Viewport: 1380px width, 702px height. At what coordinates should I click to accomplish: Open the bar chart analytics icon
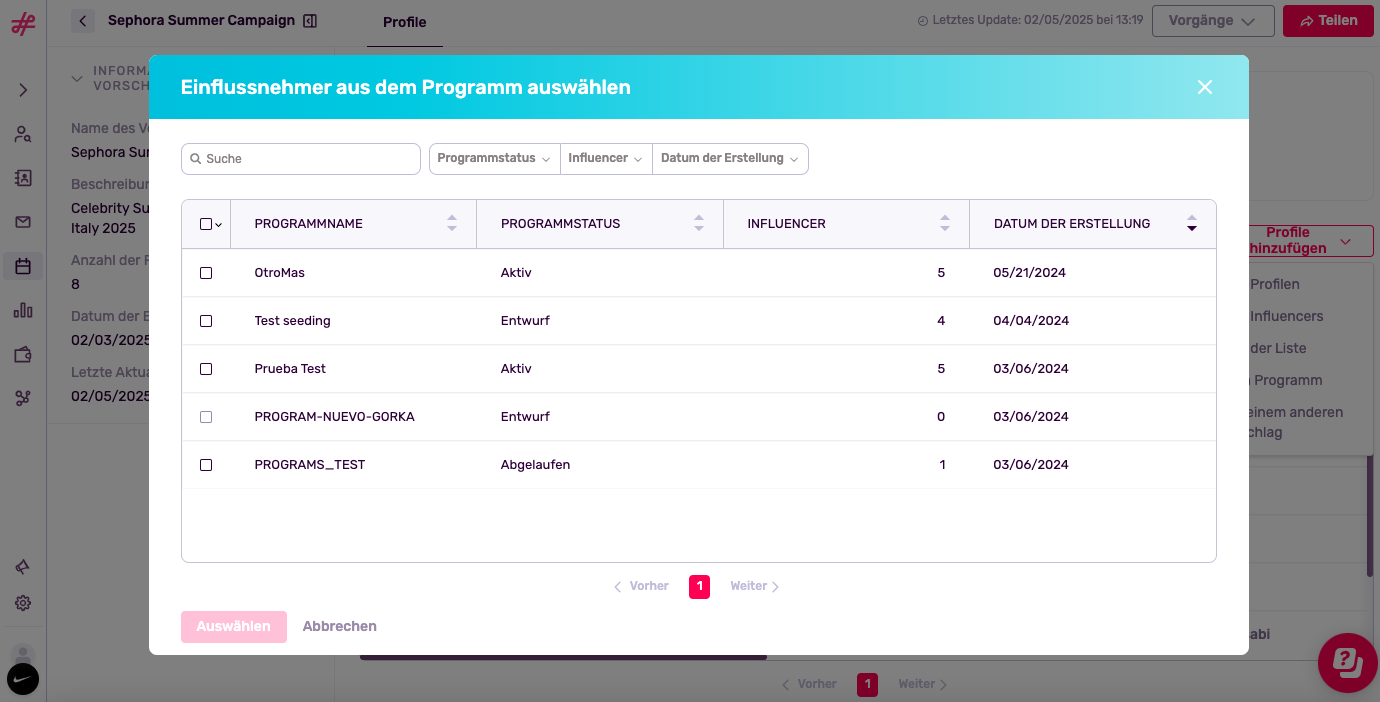tap(23, 310)
